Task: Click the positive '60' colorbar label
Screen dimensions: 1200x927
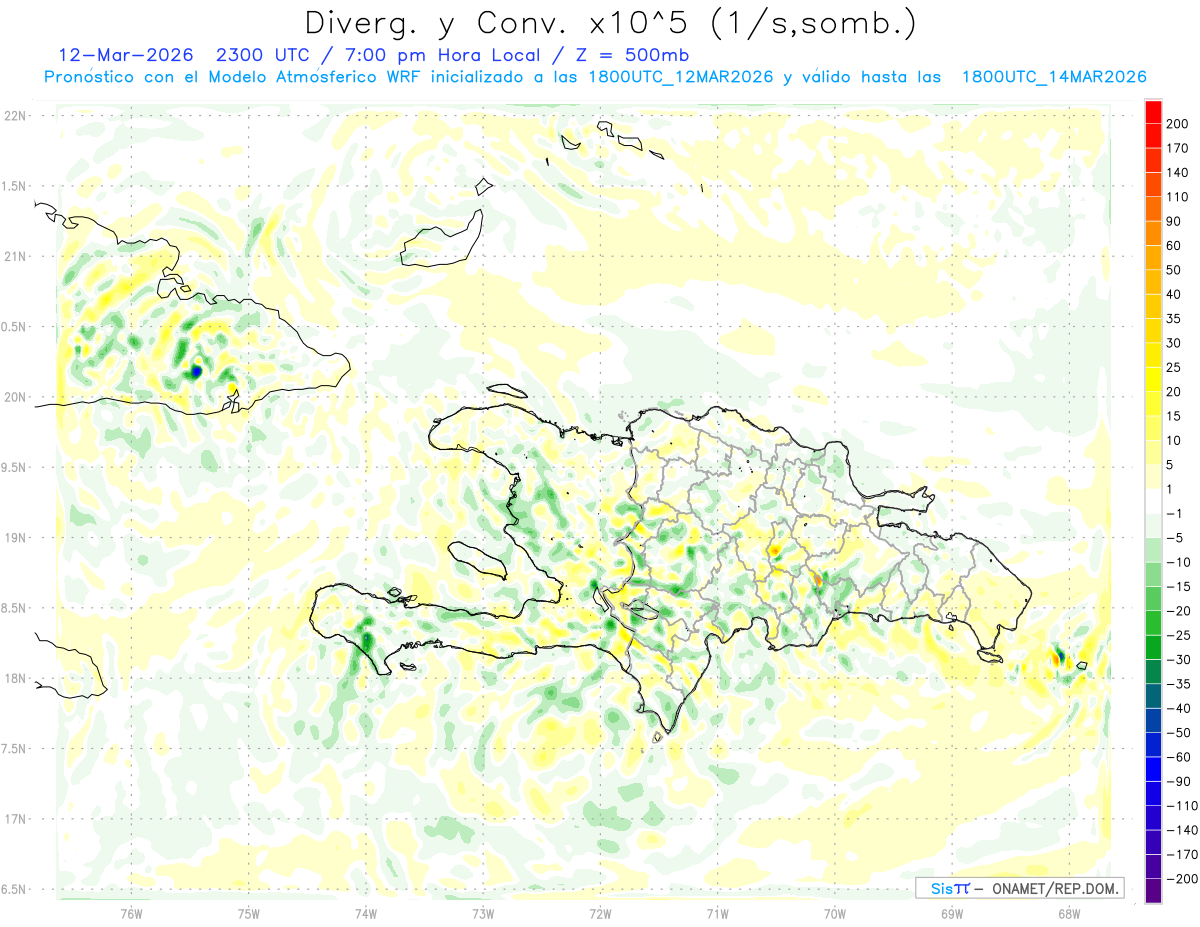Action: click(x=1174, y=246)
